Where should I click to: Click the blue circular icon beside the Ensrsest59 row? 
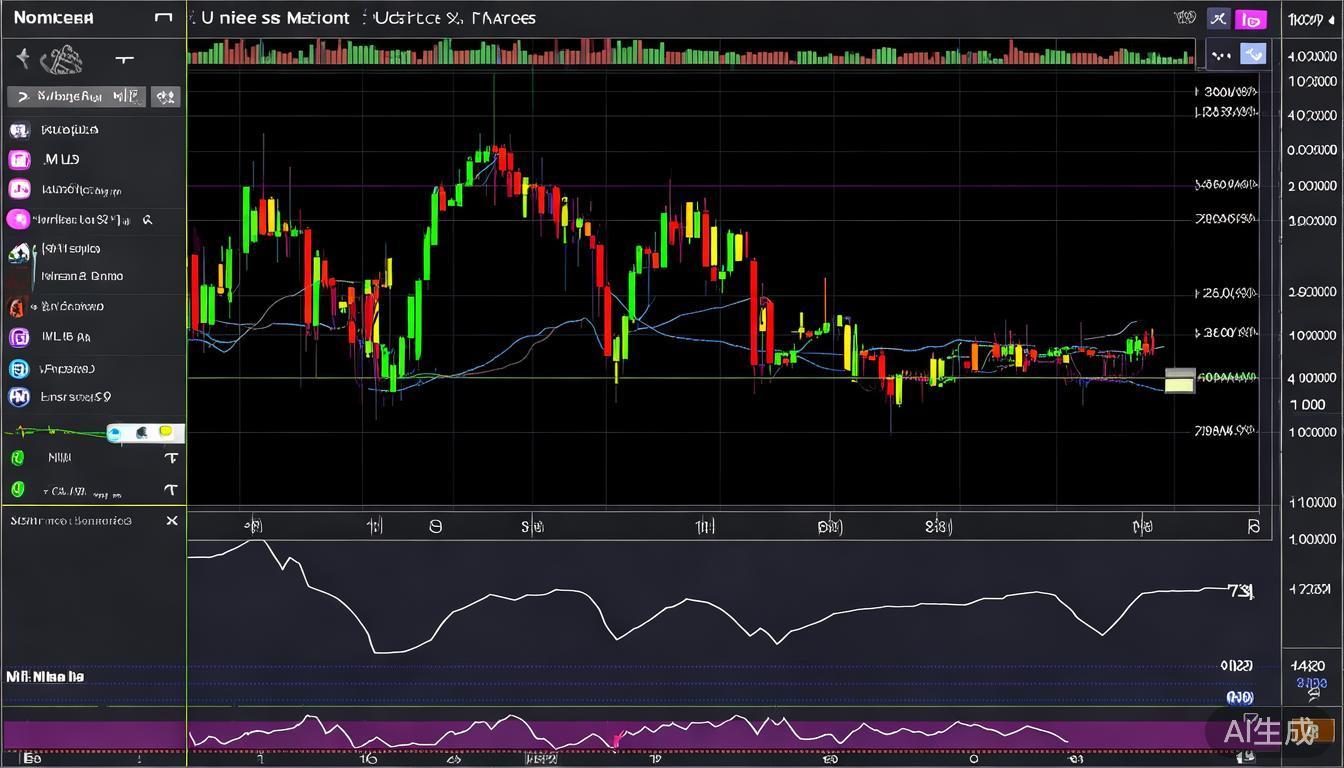tap(19, 397)
